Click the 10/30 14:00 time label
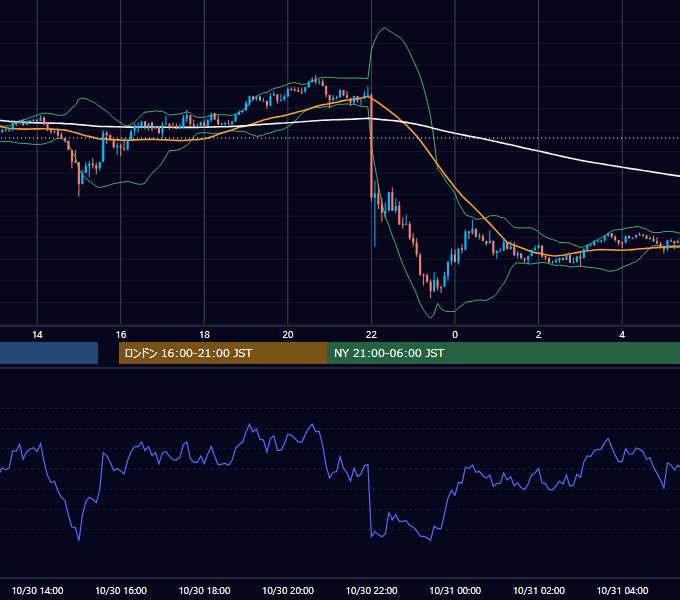Viewport: 680px width, 600px height. 37,591
